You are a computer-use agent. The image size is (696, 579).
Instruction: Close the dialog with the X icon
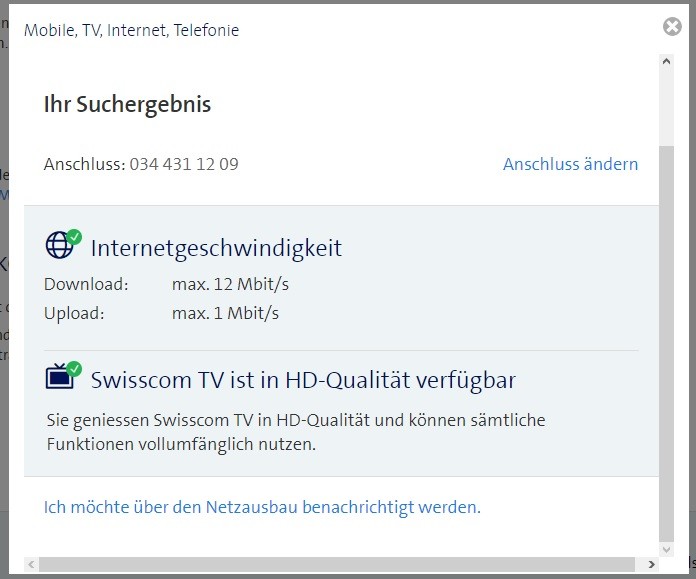coord(672,27)
